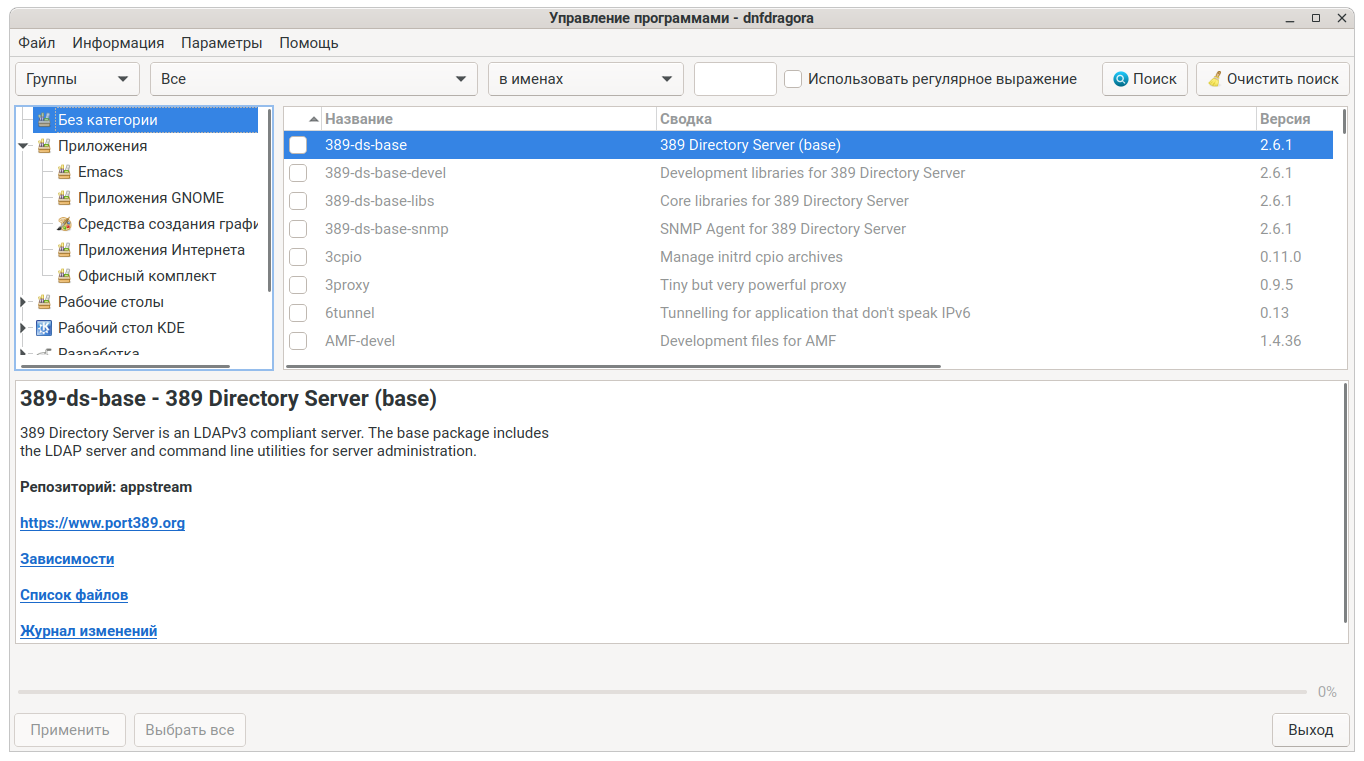Open the https://www.port389.org link
Screen dimensions: 1364x761
pos(102,523)
